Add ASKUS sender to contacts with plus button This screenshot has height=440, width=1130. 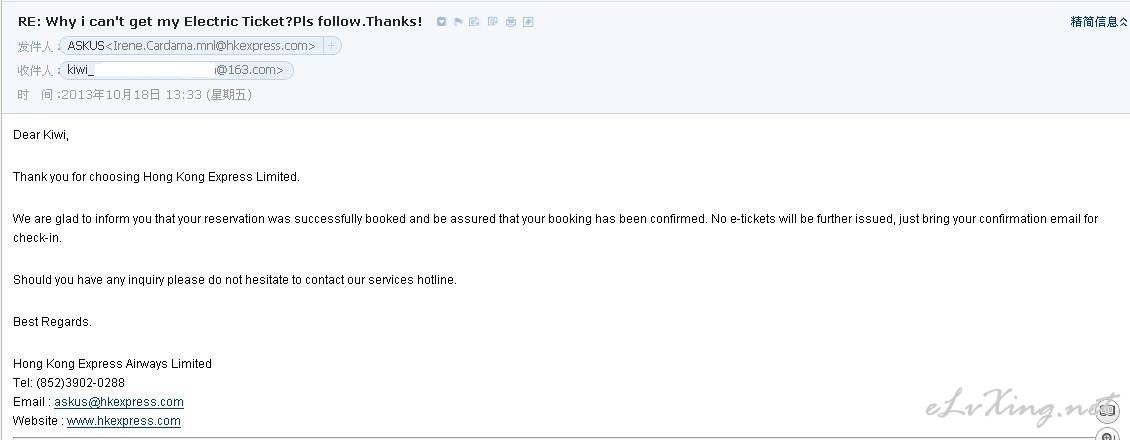[x=332, y=46]
